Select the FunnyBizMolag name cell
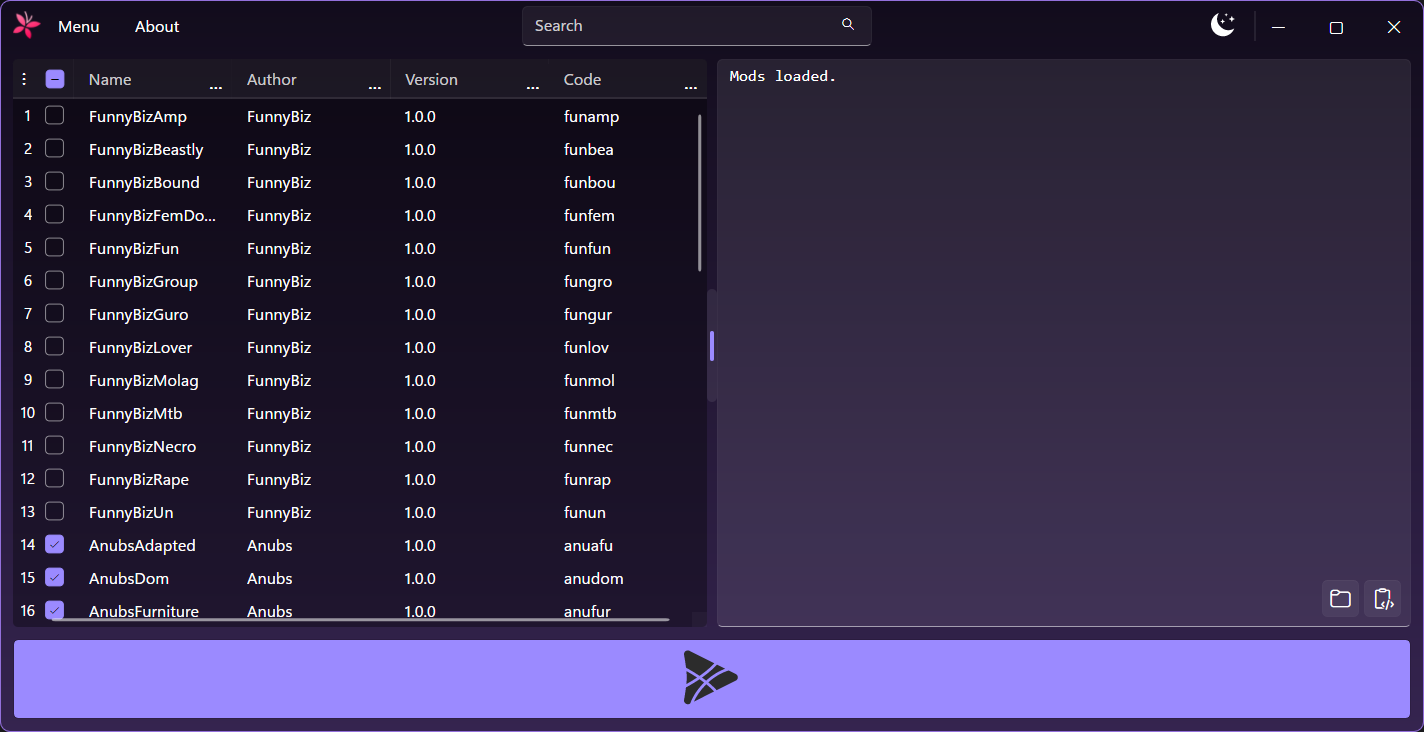Image resolution: width=1424 pixels, height=732 pixels. tap(143, 380)
